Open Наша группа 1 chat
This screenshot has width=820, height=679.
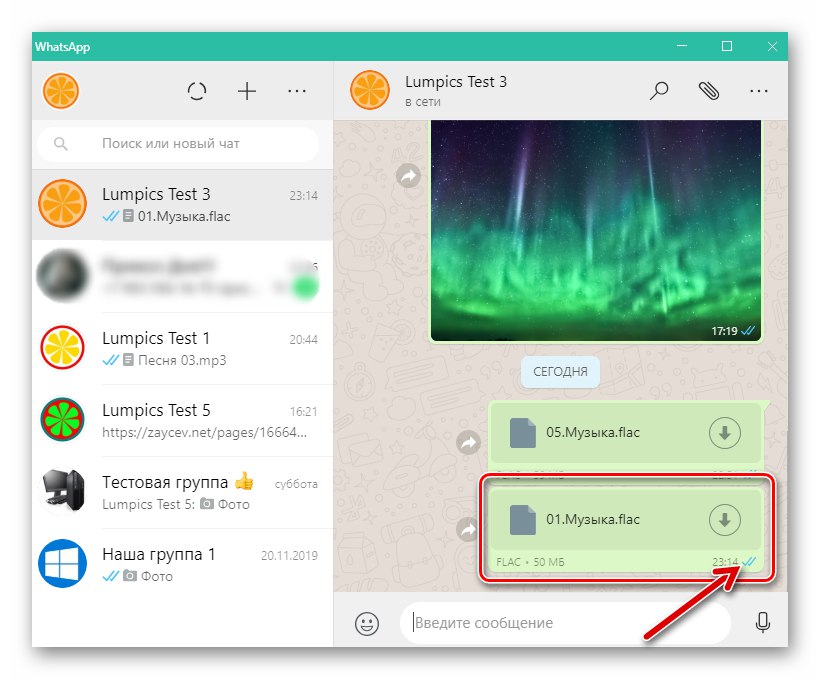(x=182, y=564)
